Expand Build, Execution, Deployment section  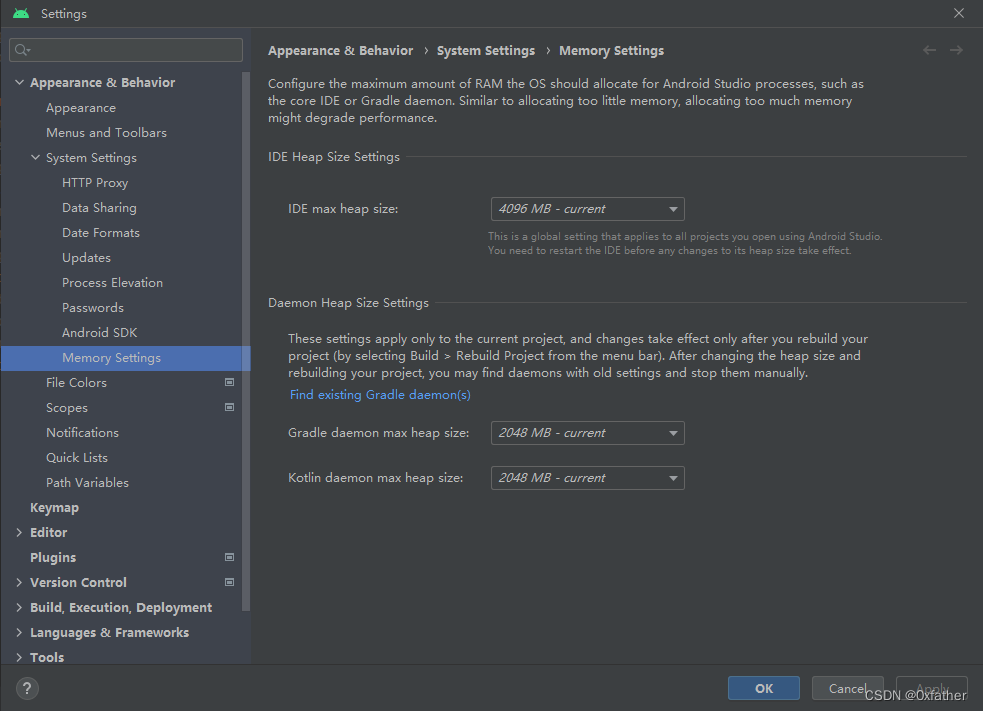click(x=19, y=608)
